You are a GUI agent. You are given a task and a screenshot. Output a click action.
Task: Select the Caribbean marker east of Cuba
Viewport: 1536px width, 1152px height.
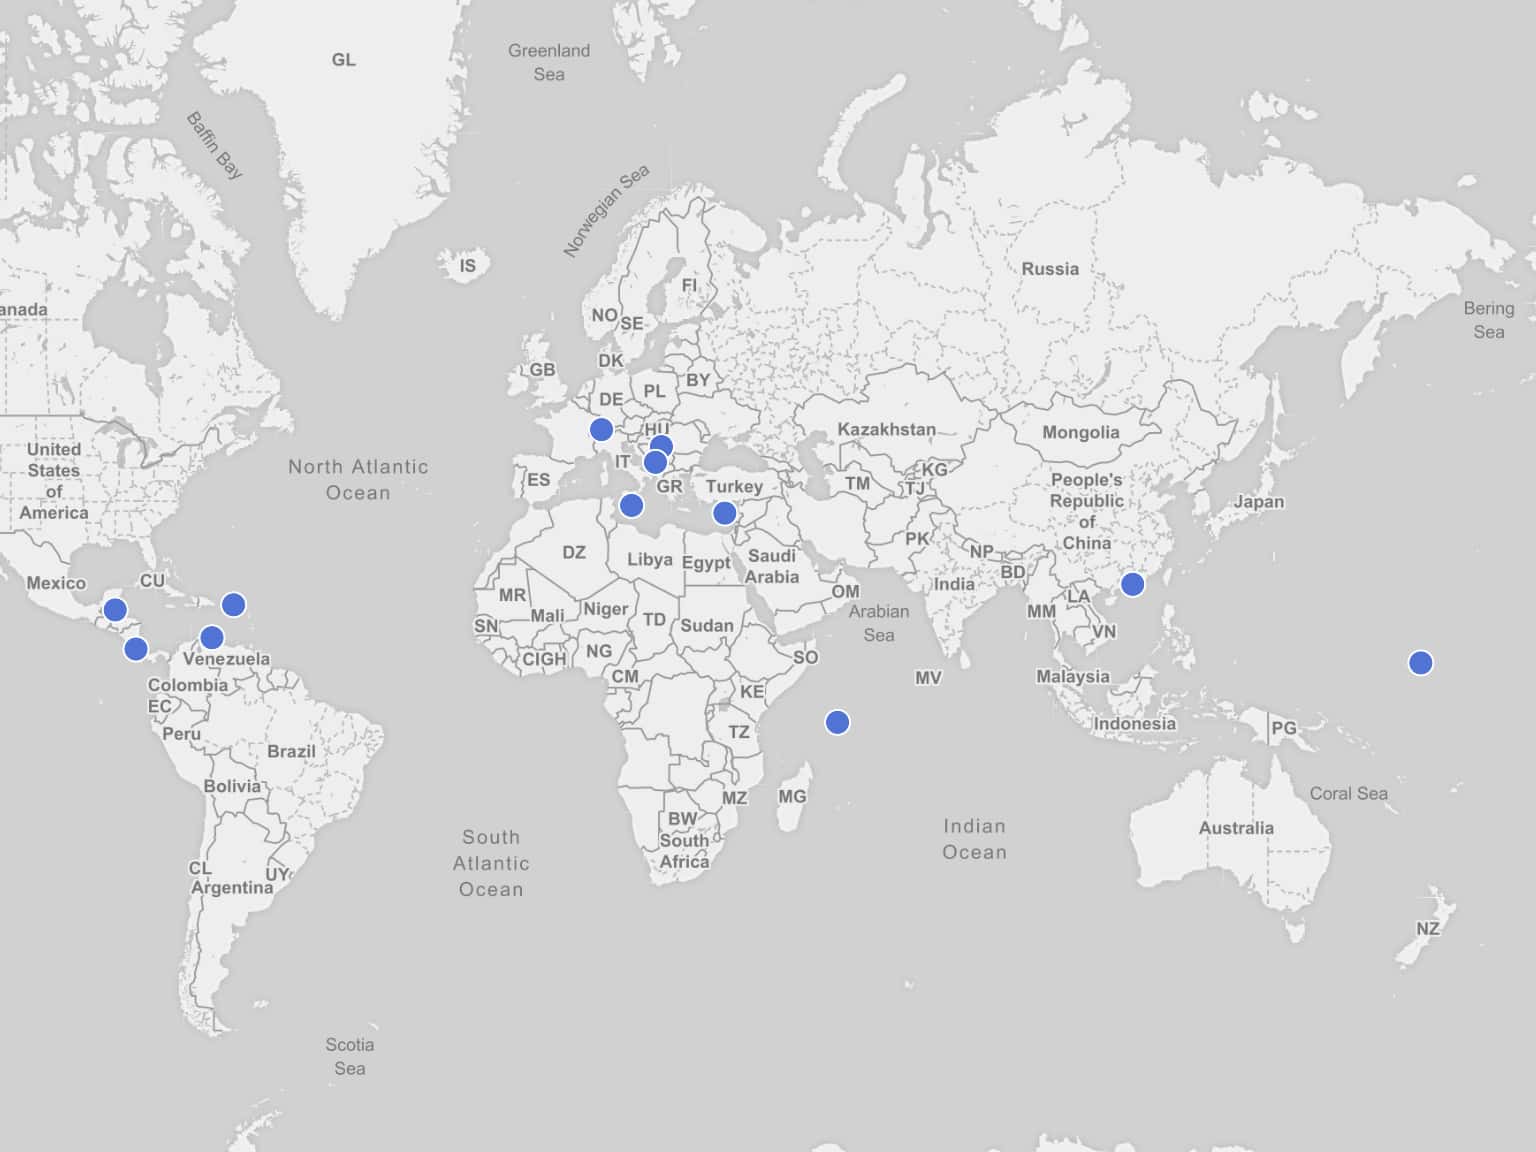[233, 604]
